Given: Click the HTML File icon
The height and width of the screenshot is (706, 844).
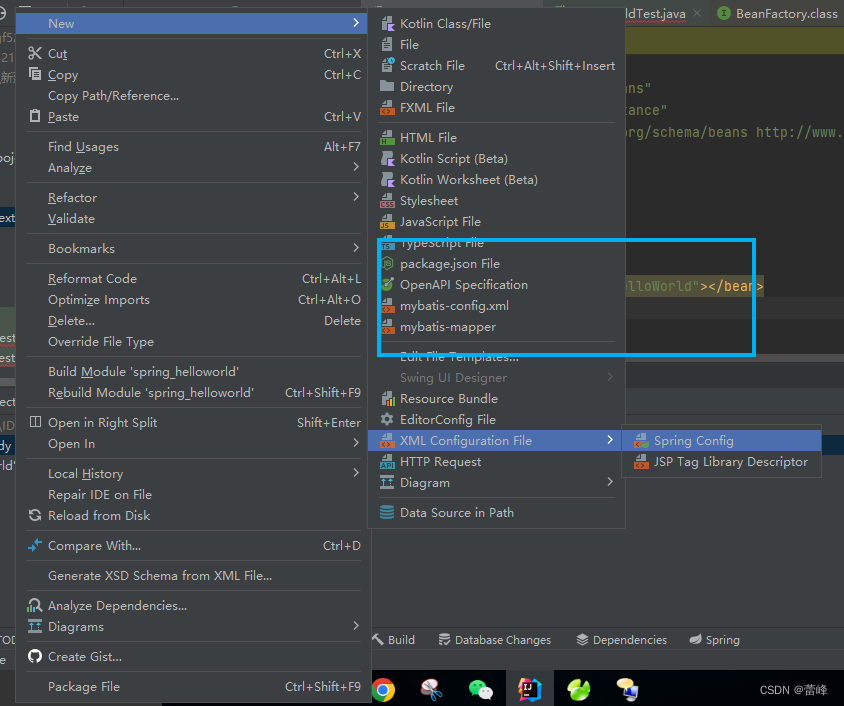Looking at the screenshot, I should pos(387,138).
